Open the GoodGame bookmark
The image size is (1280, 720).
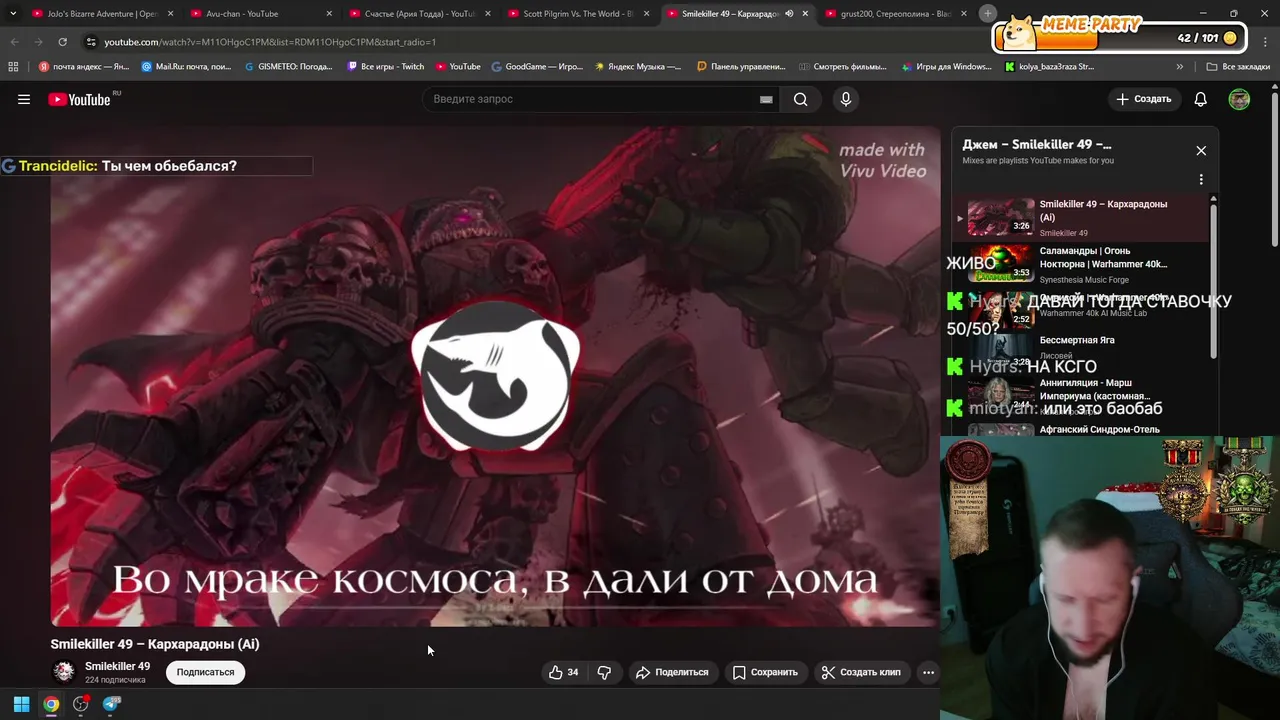537,67
